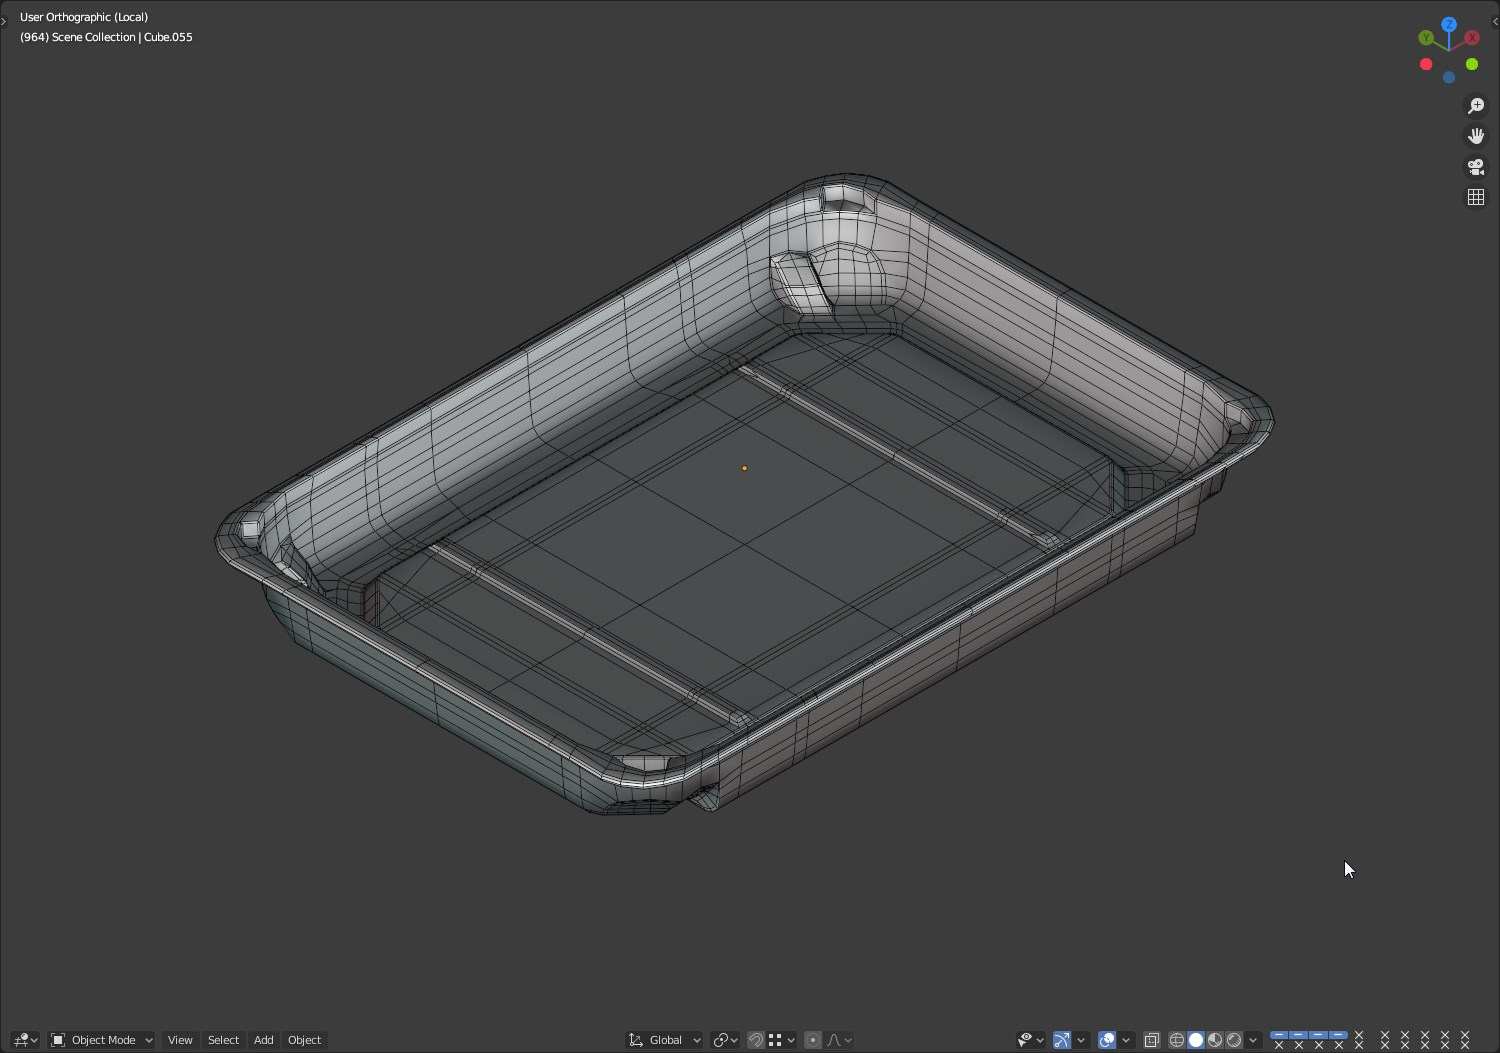Click the zoom view magnifier icon

coord(1476,106)
